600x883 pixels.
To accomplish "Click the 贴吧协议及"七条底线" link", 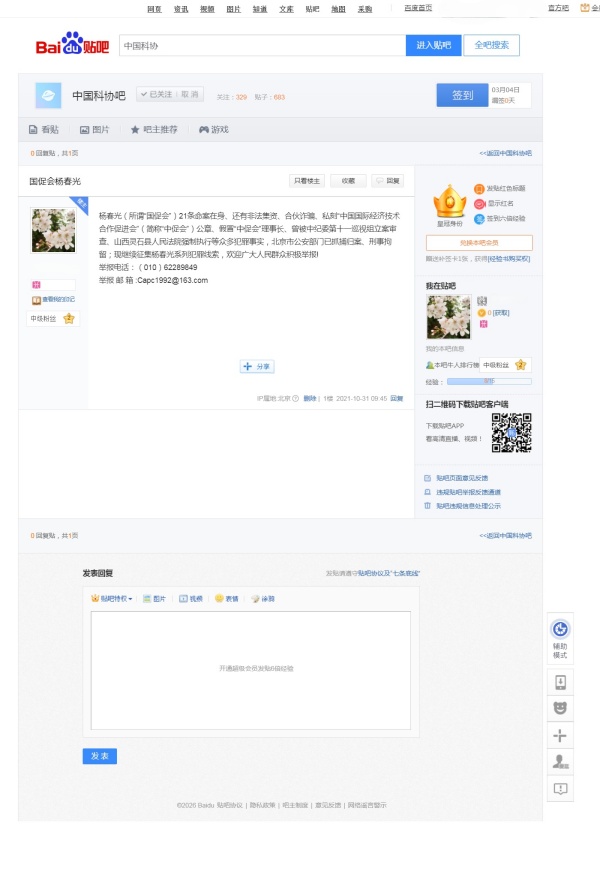I will tap(389, 573).
